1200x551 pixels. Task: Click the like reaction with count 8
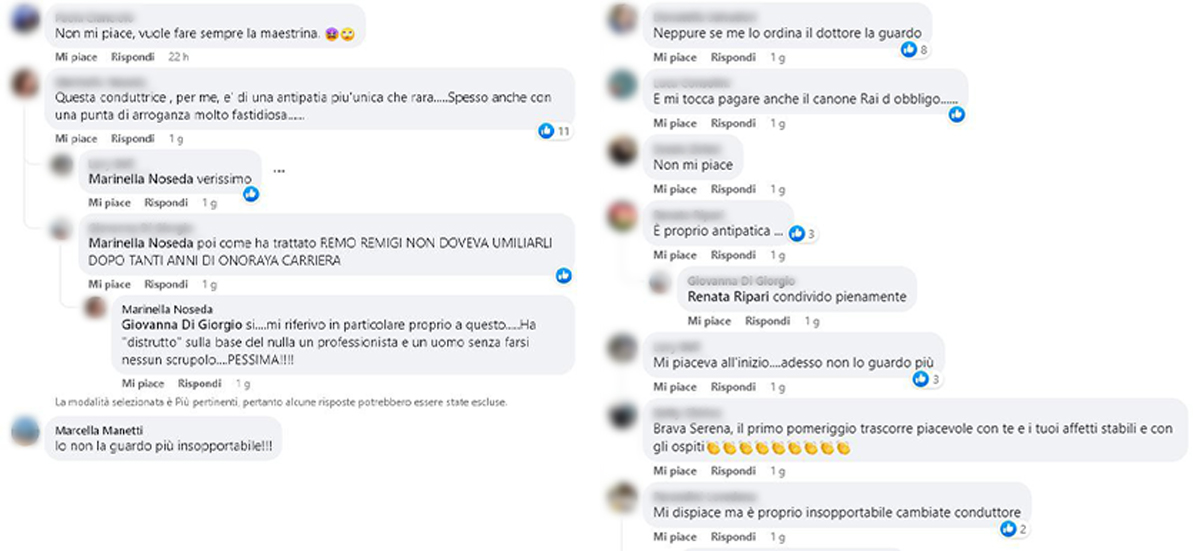[915, 49]
